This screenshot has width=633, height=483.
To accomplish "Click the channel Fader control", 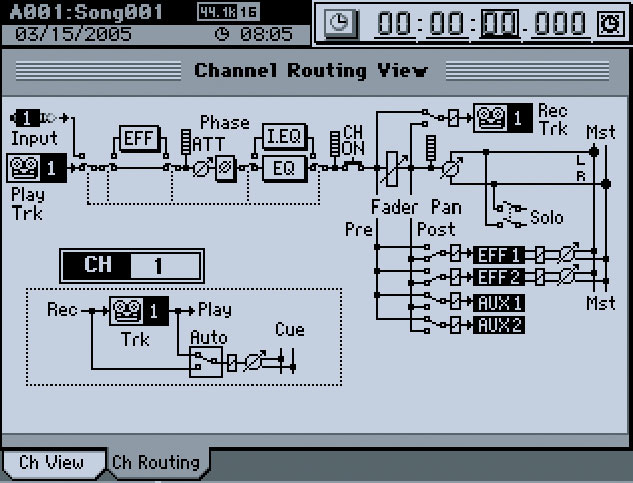I will [x=393, y=168].
